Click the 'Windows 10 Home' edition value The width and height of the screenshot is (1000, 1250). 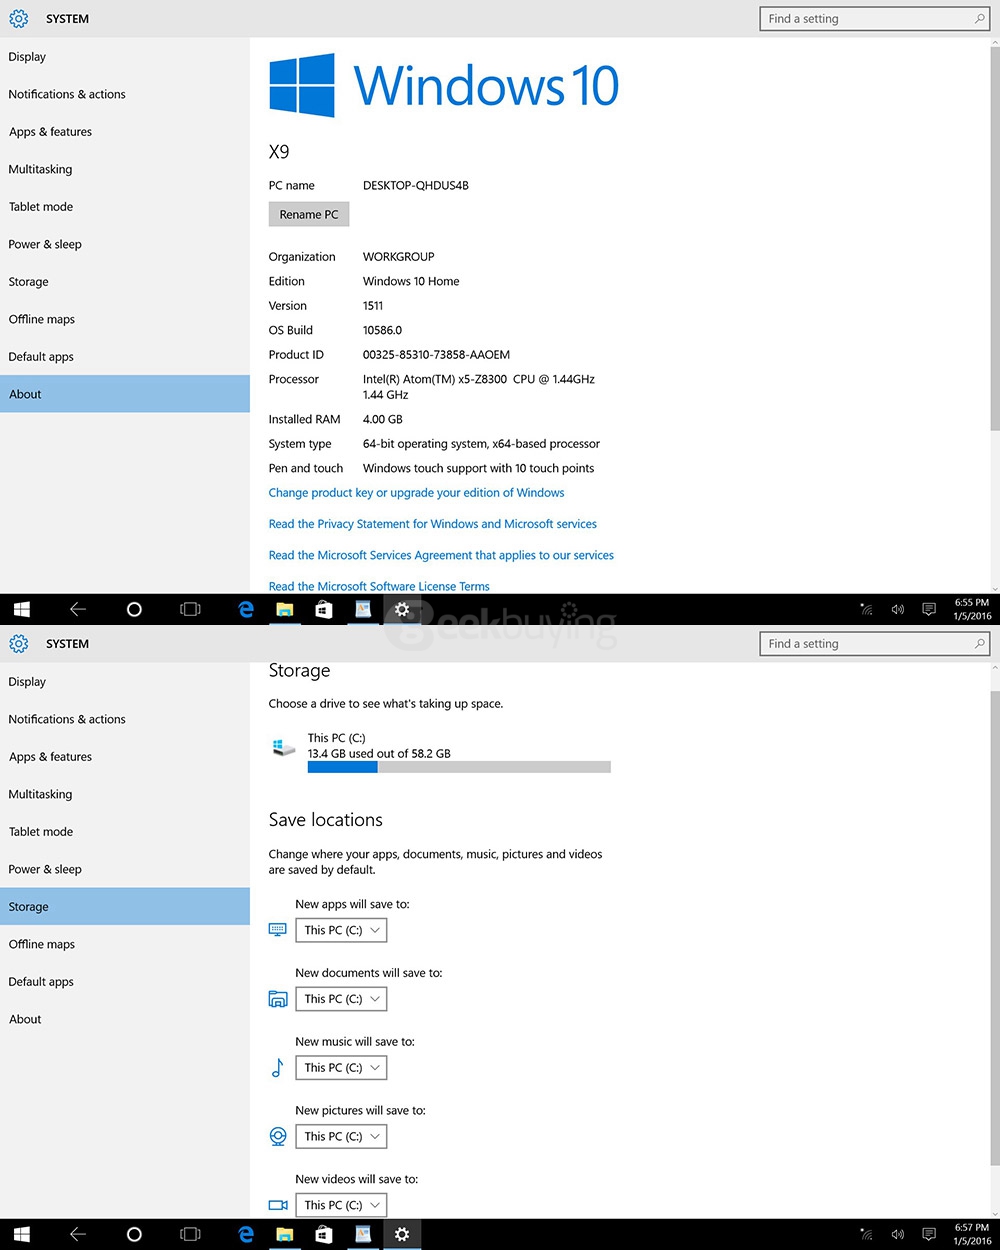[411, 282]
